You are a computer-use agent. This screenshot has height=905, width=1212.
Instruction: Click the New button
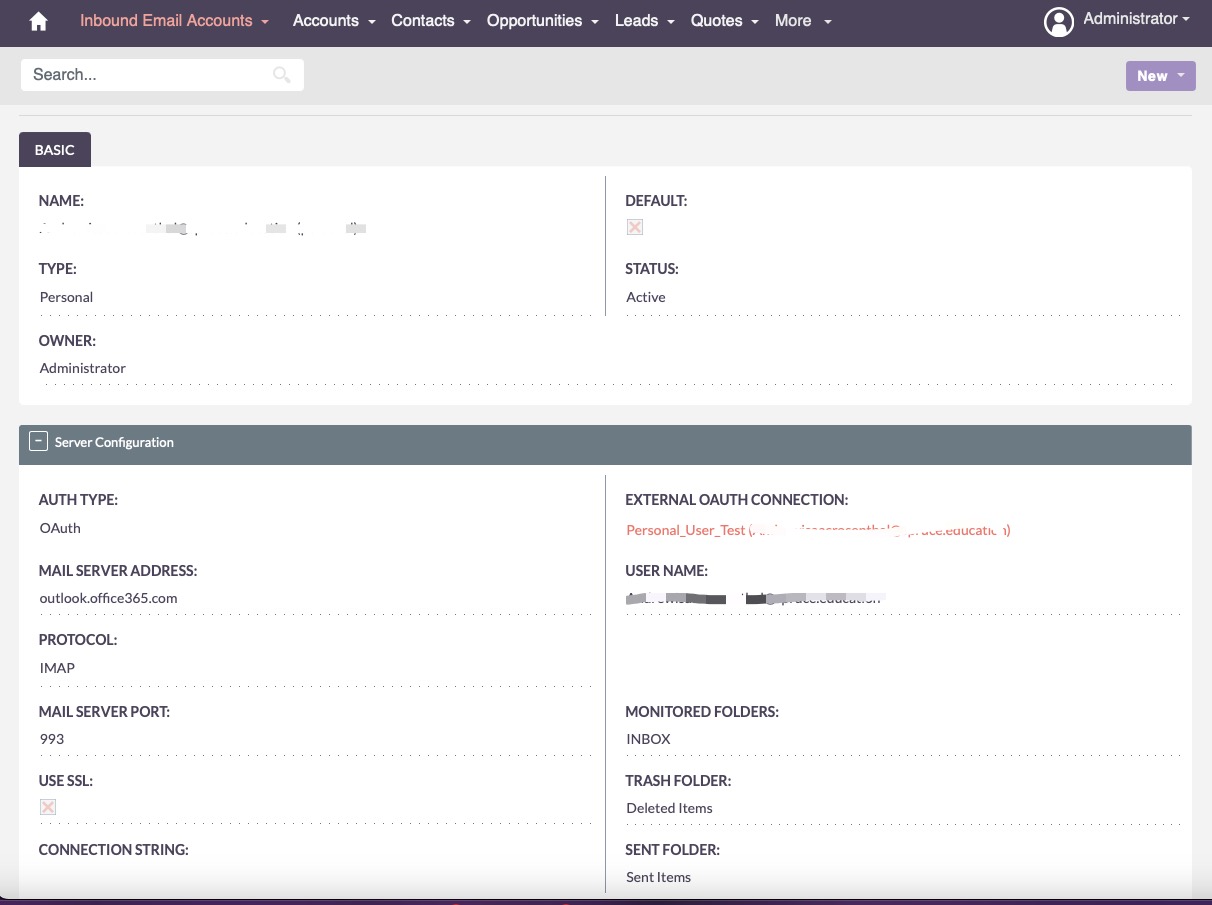coord(1160,76)
